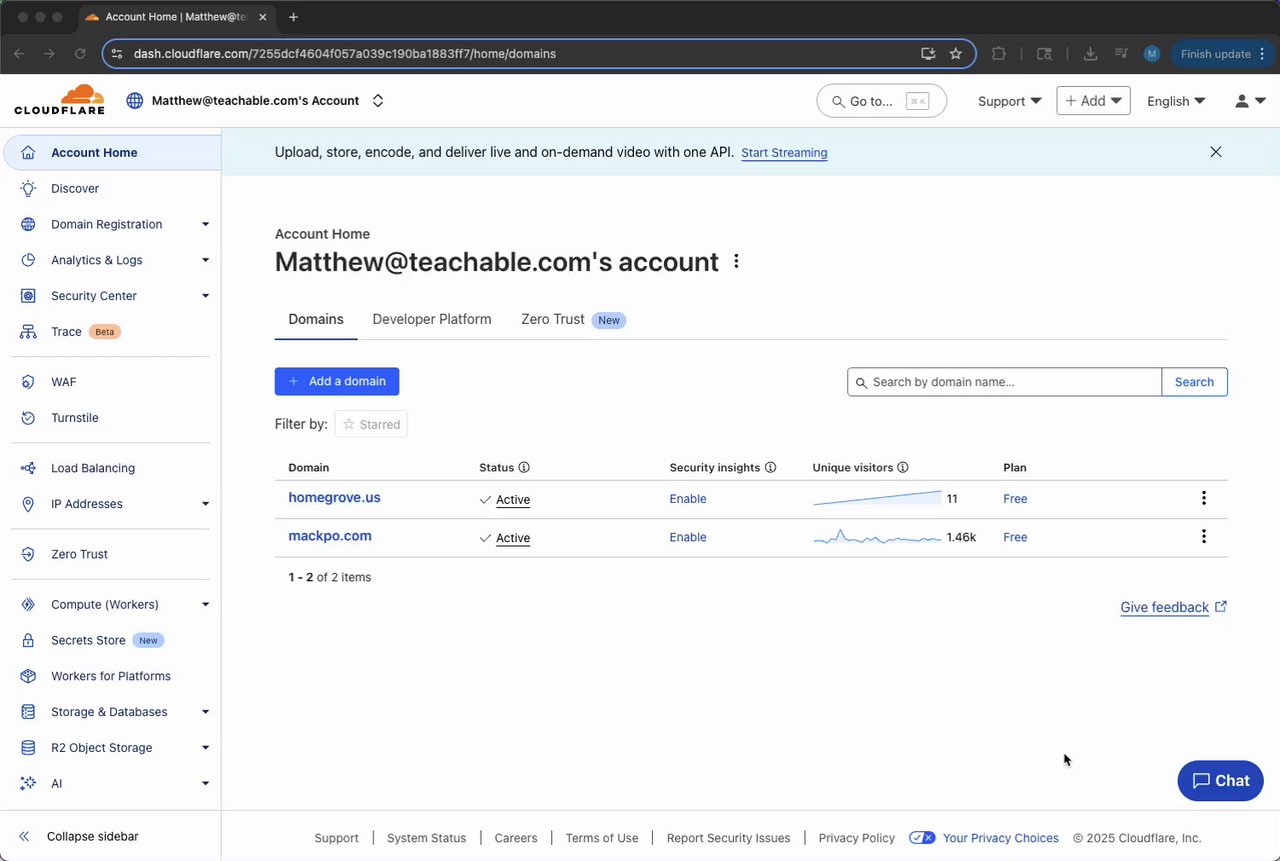Viewport: 1280px width, 861px height.
Task: Reload the page in browser toolbar
Action: 80,54
